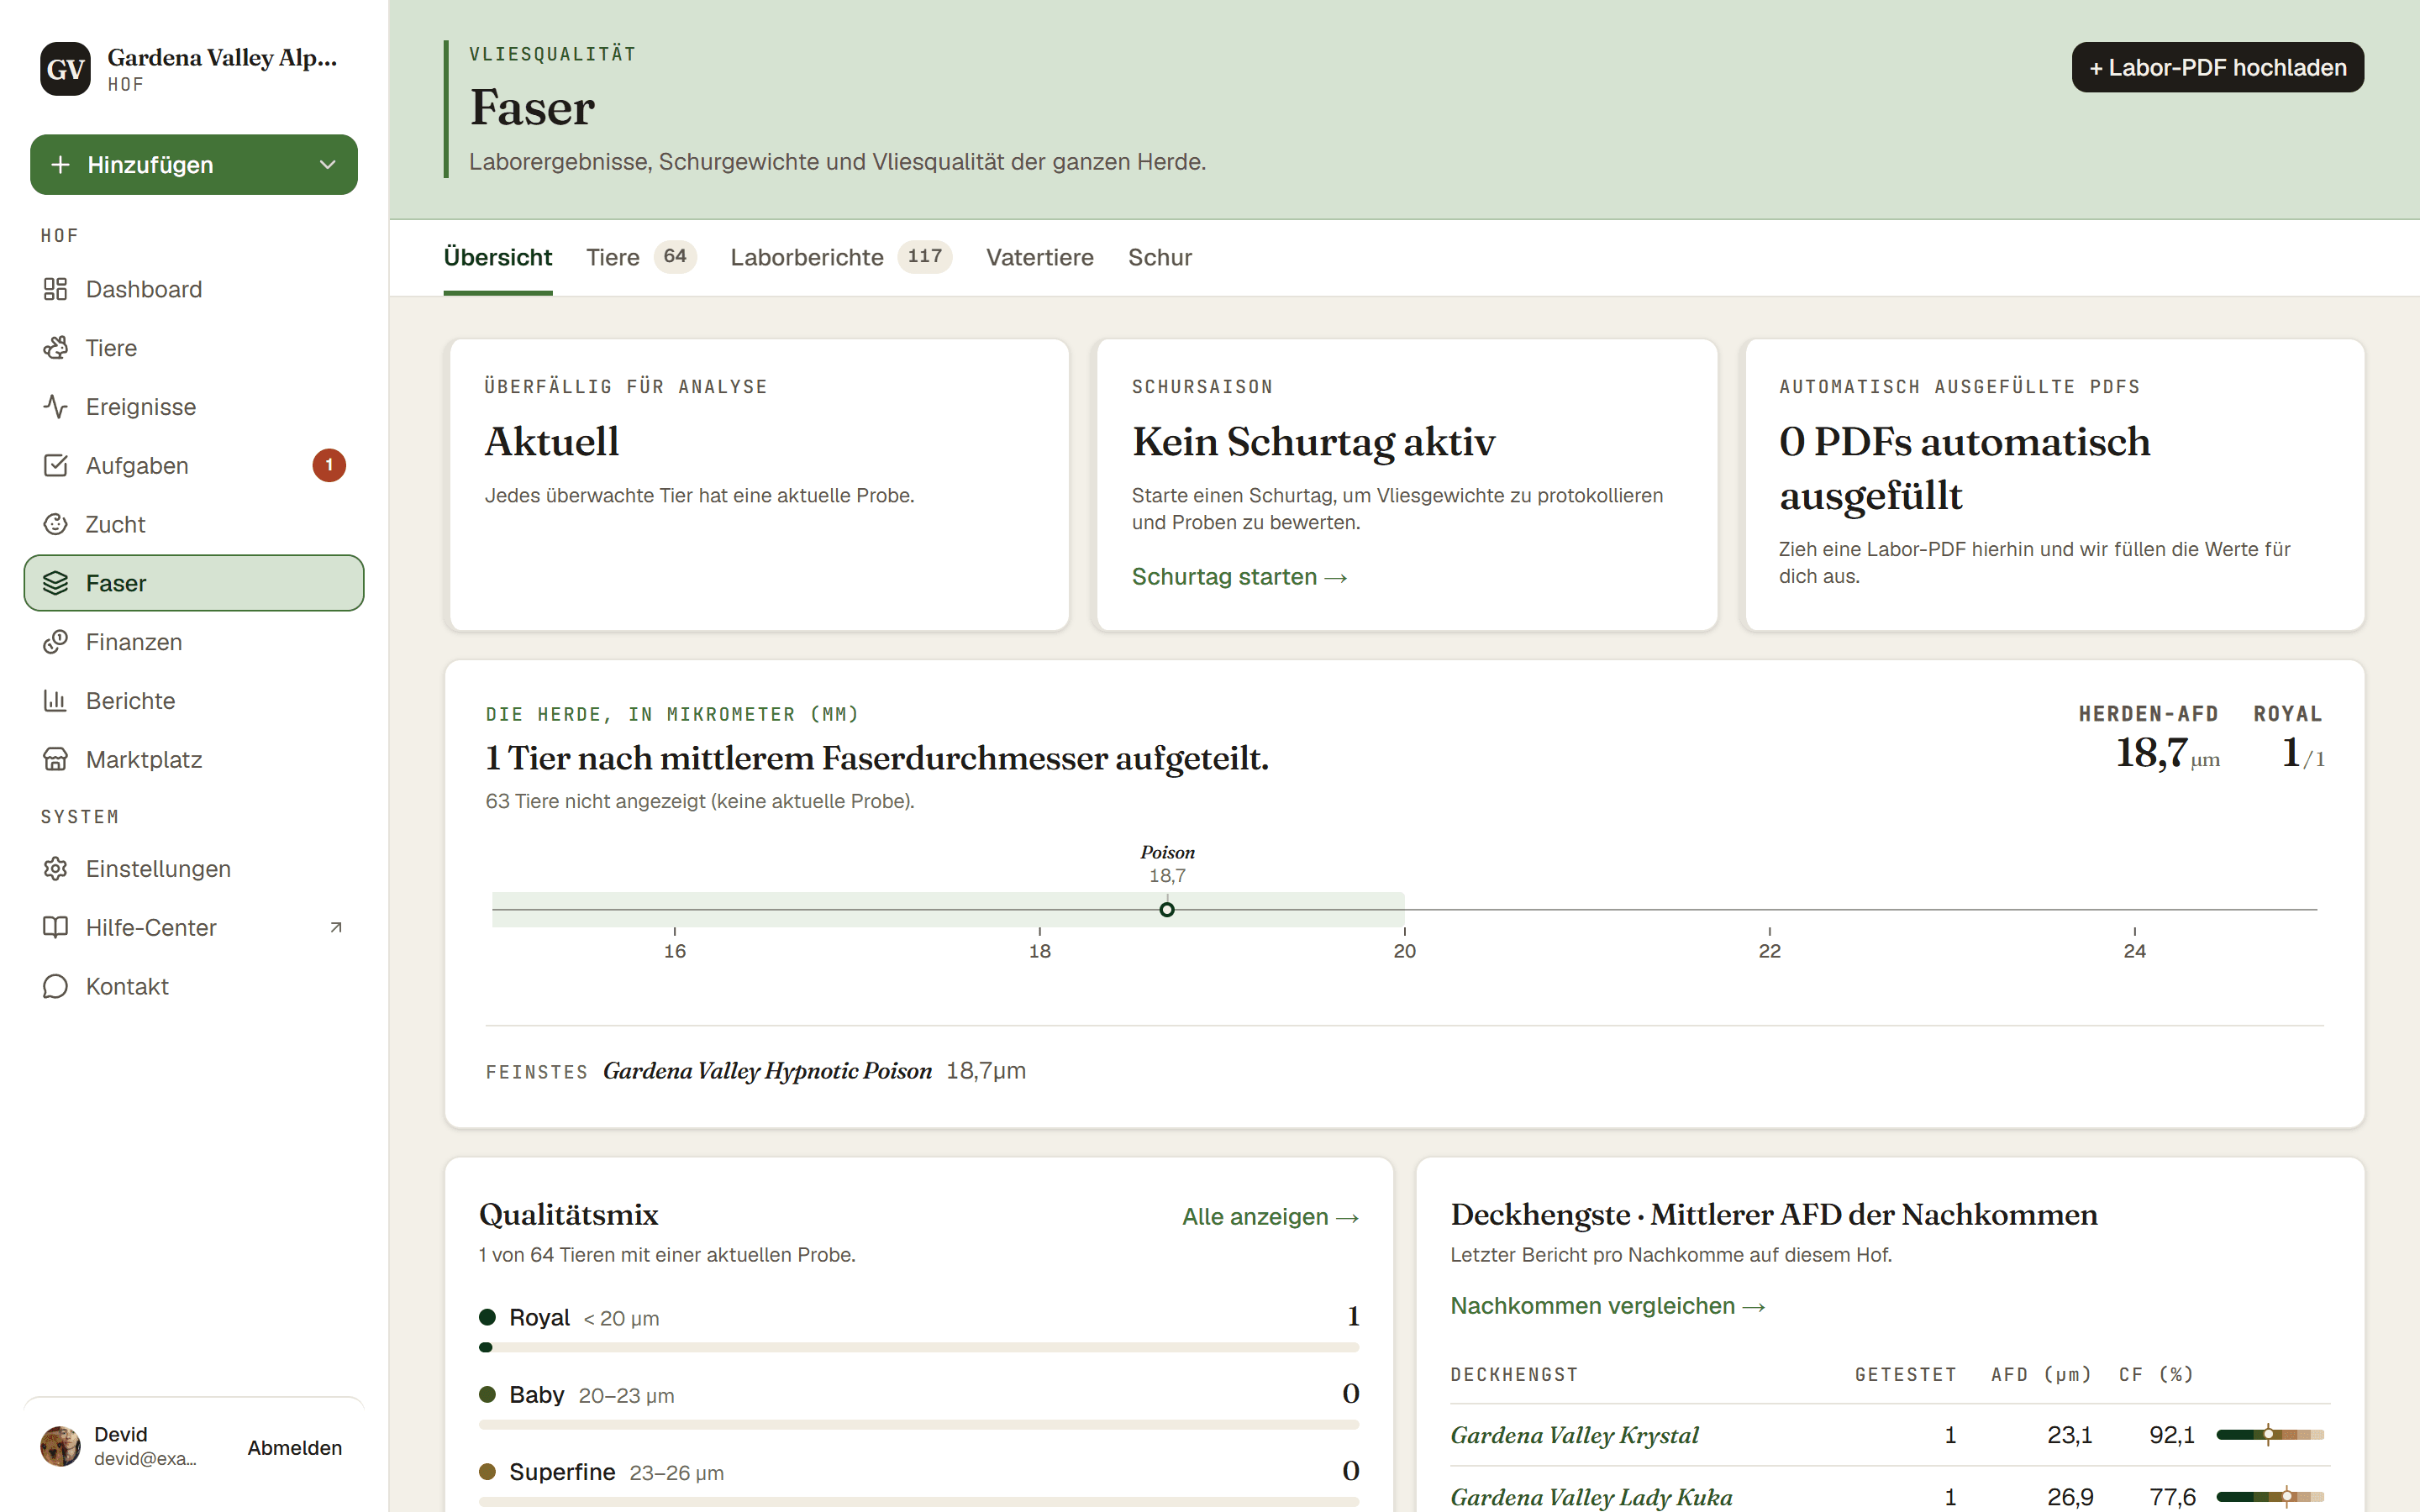The width and height of the screenshot is (2420, 1512).
Task: Click Schurtag starten link
Action: coord(1239,577)
